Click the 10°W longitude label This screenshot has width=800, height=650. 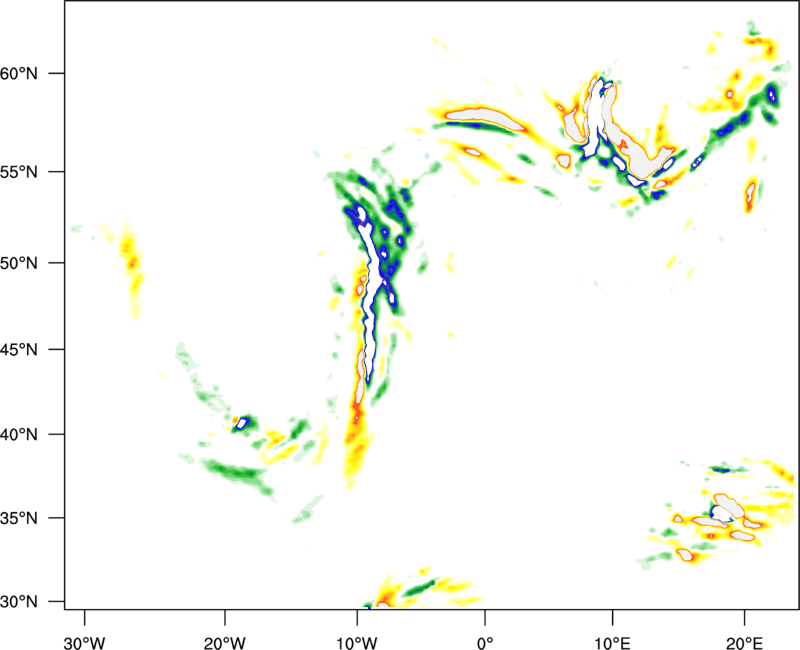pyautogui.click(x=356, y=643)
